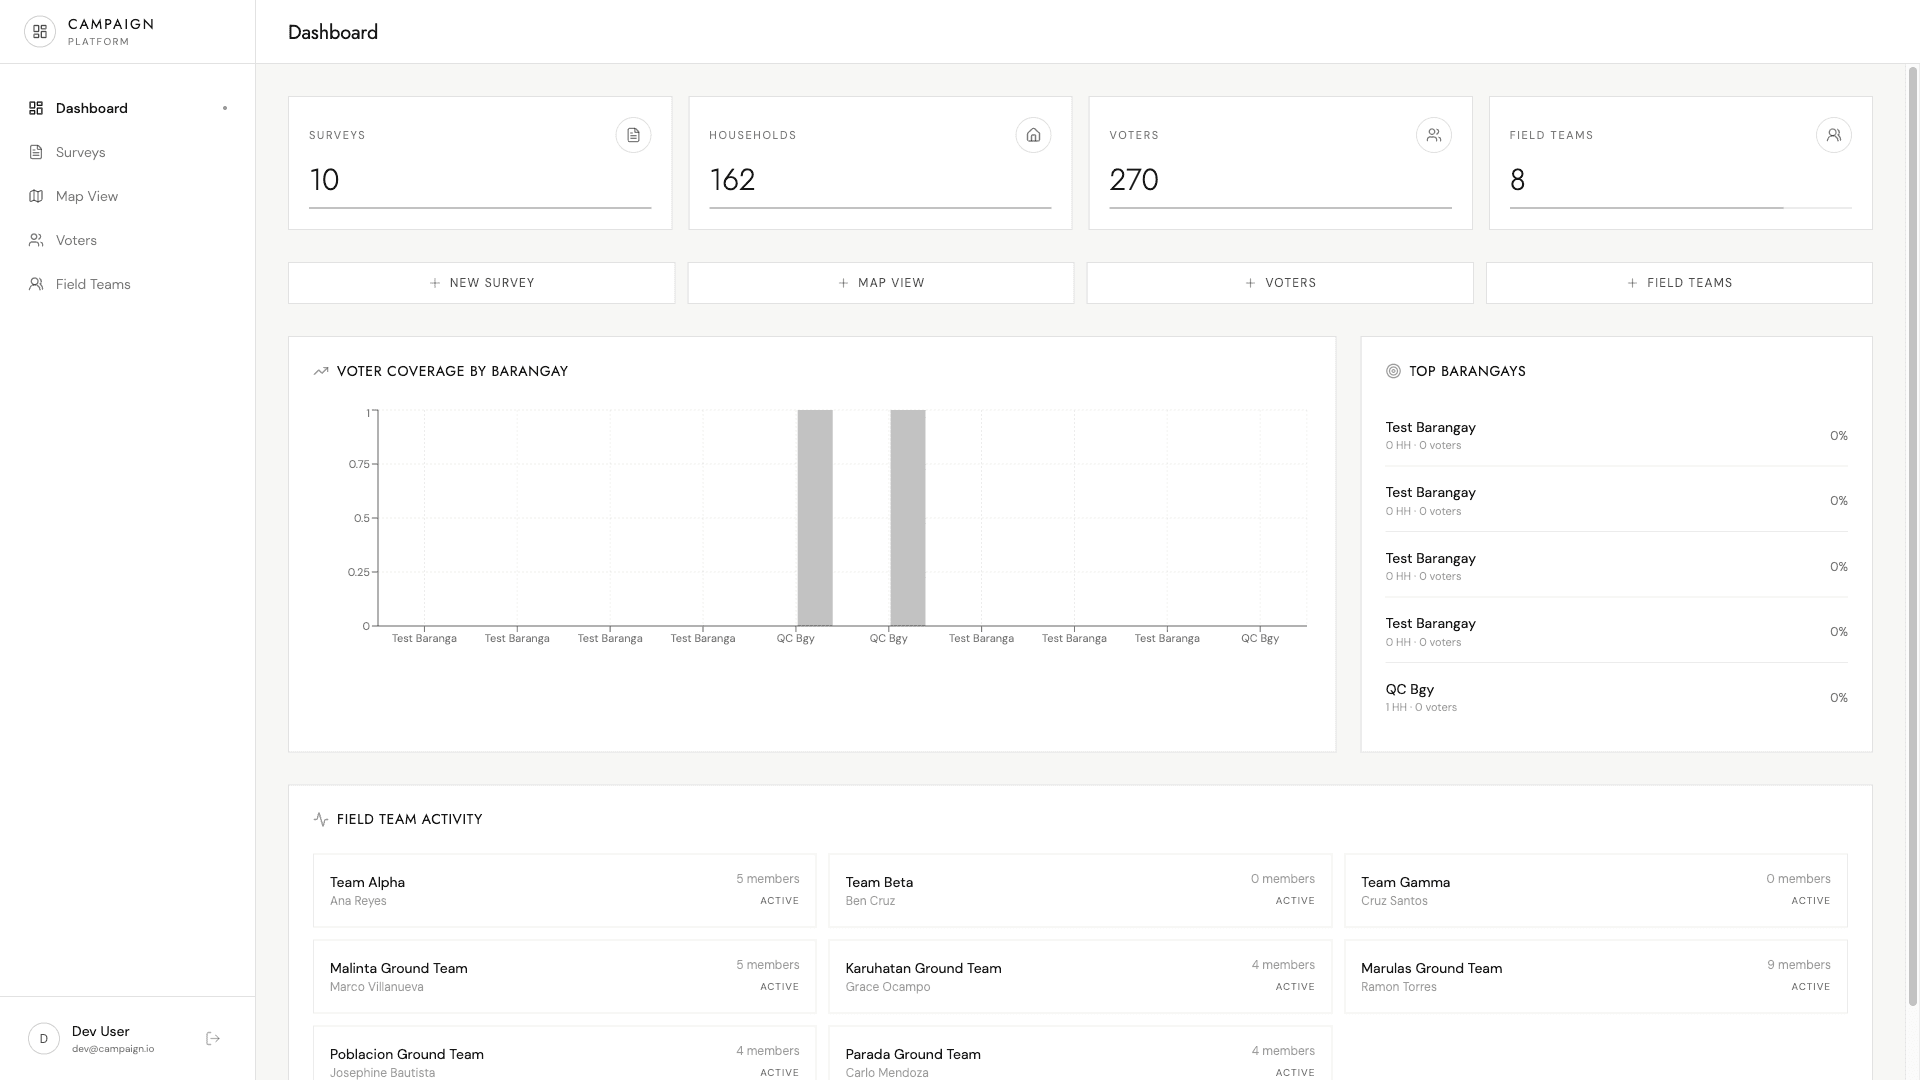Screen dimensions: 1920x1080
Task: Click the people icon on Voters card
Action: (1434, 135)
